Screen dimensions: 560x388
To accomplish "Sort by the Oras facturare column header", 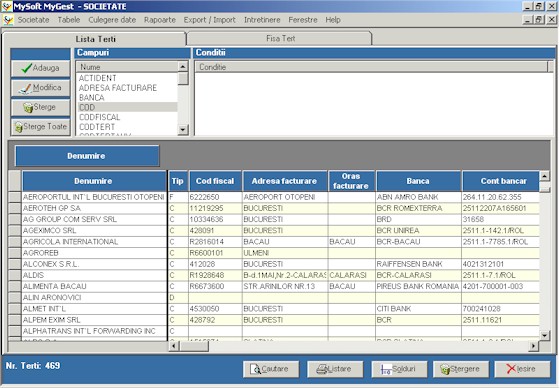I will point(351,181).
